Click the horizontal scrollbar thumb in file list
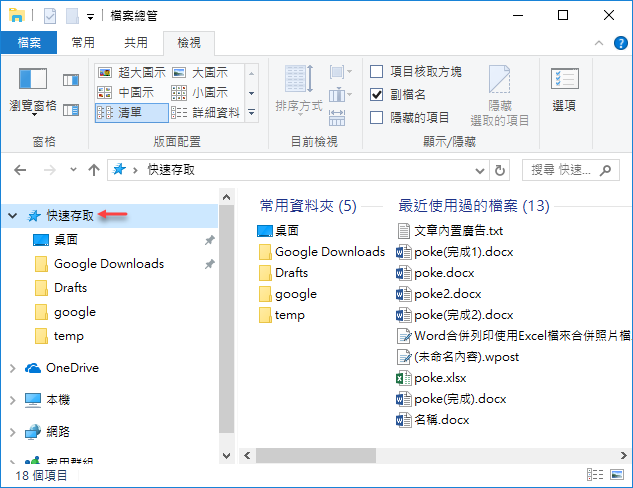Viewport: 633px width, 488px height. [316, 455]
